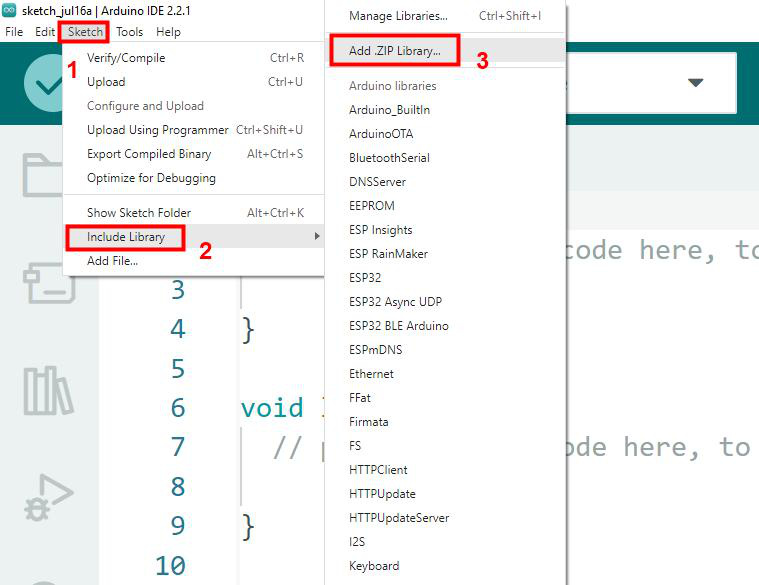759x585 pixels.
Task: Close the Sketch menu
Action: pos(85,32)
